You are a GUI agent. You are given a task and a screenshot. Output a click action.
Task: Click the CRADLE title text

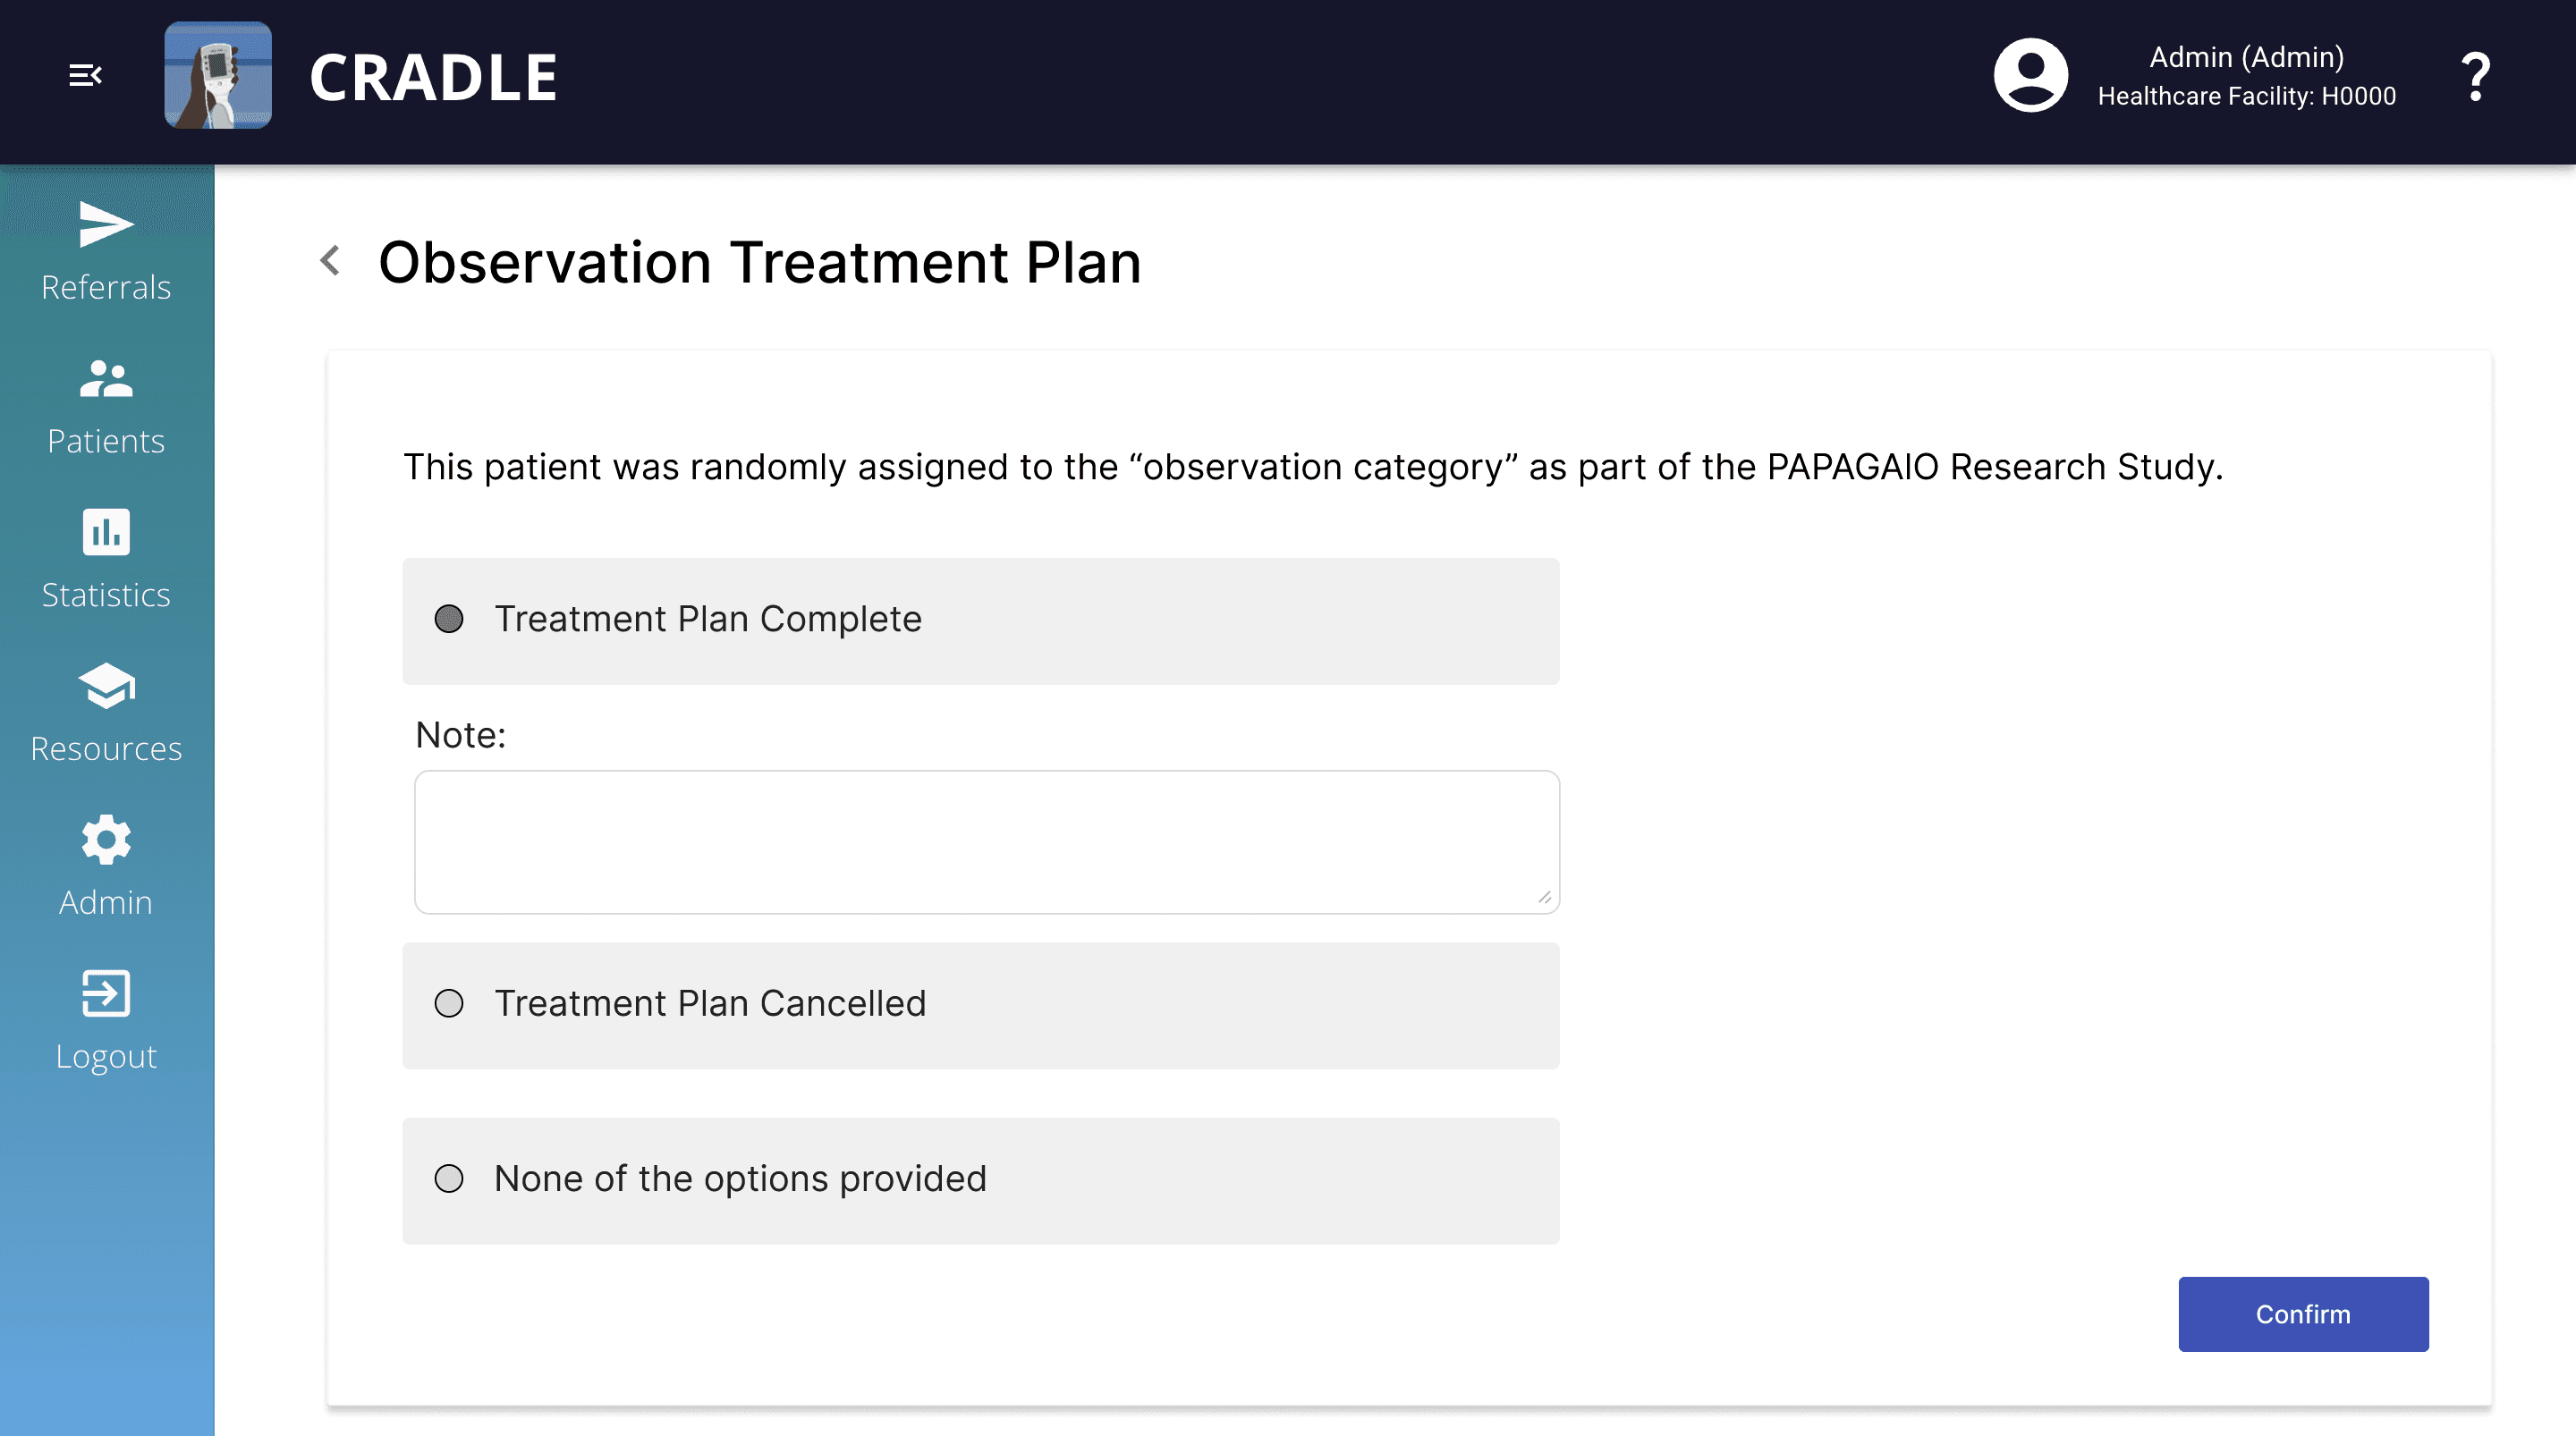point(433,77)
